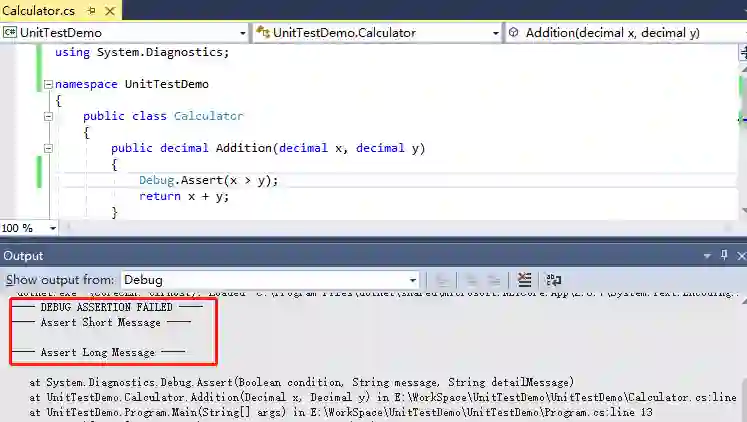
Task: Click the System.Diagnostics.Debug.Assert stack trace line
Action: click(x=302, y=382)
